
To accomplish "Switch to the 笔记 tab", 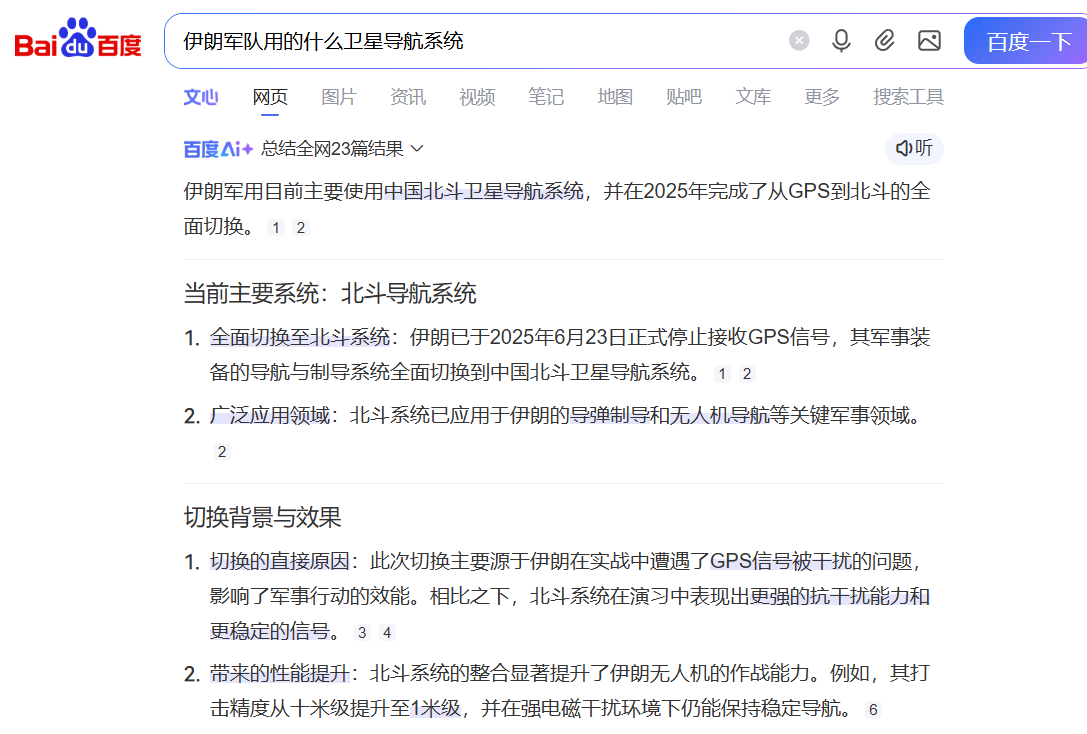I will pos(546,96).
